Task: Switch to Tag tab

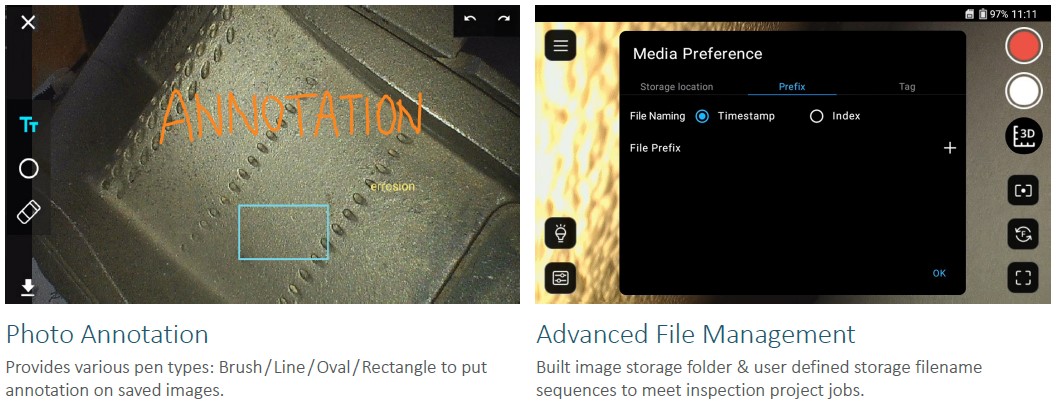Action: tap(907, 86)
